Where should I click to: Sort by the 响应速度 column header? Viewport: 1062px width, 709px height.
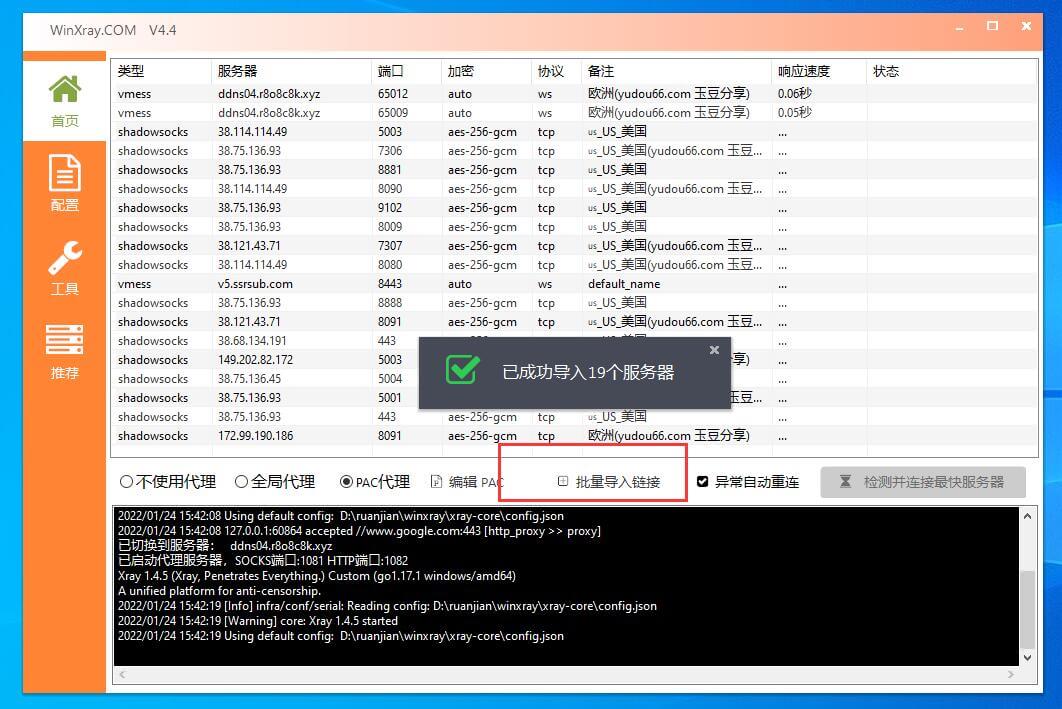click(x=818, y=71)
